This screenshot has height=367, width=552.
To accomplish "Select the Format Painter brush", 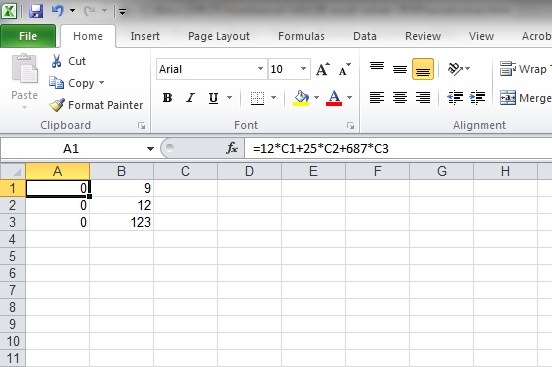I will [x=57, y=105].
